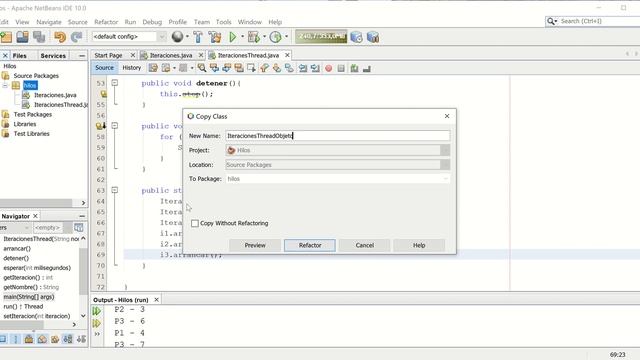
Task: Click the browser globe icon in toolbar
Action: pyautogui.click(x=177, y=37)
